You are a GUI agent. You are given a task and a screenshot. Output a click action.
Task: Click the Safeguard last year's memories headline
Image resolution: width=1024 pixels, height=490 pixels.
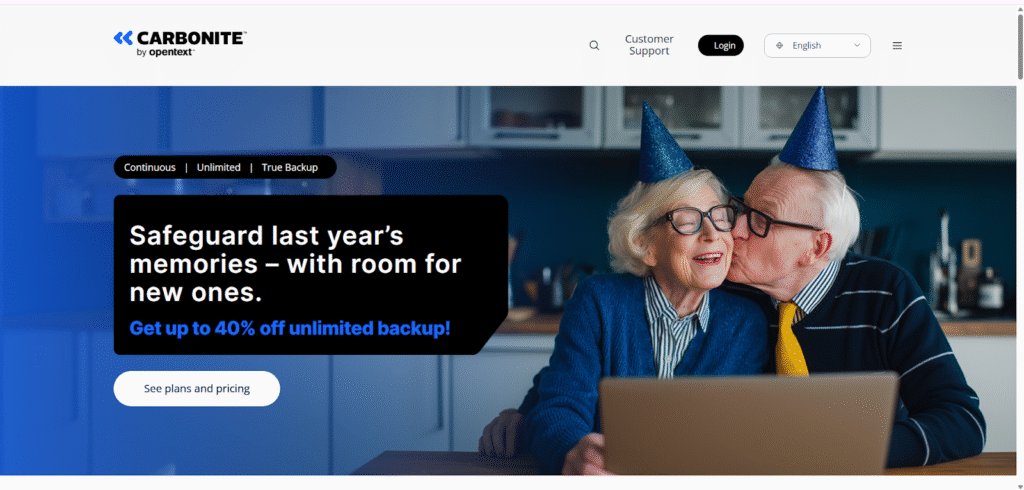(x=295, y=264)
